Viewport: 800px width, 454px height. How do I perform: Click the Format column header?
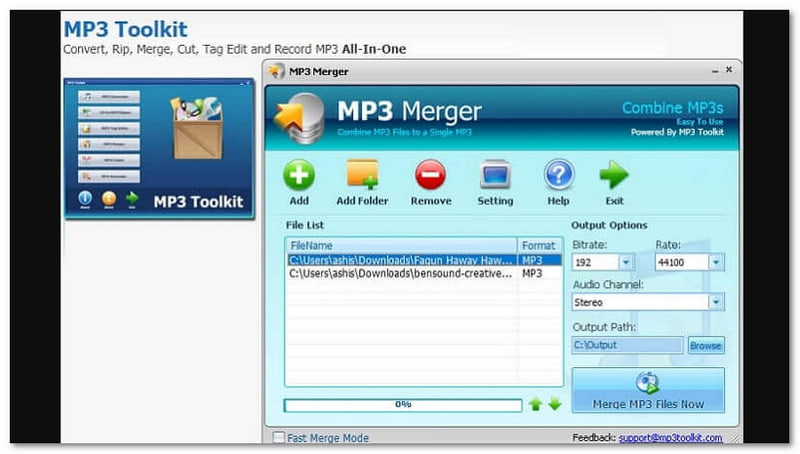coord(540,245)
